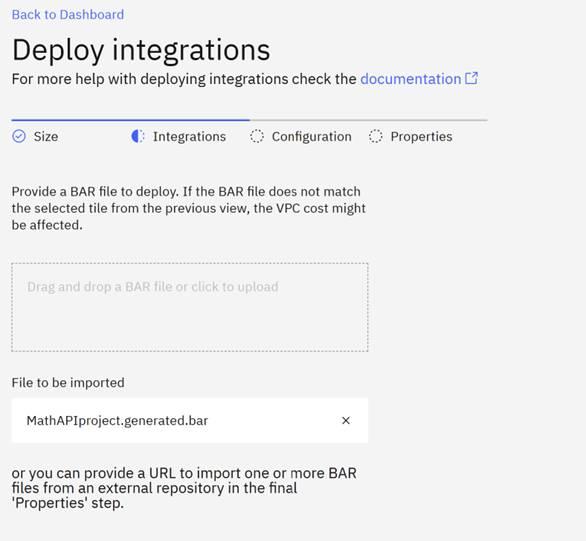This screenshot has width=586, height=541.
Task: Select the Integrations step label
Action: point(189,136)
